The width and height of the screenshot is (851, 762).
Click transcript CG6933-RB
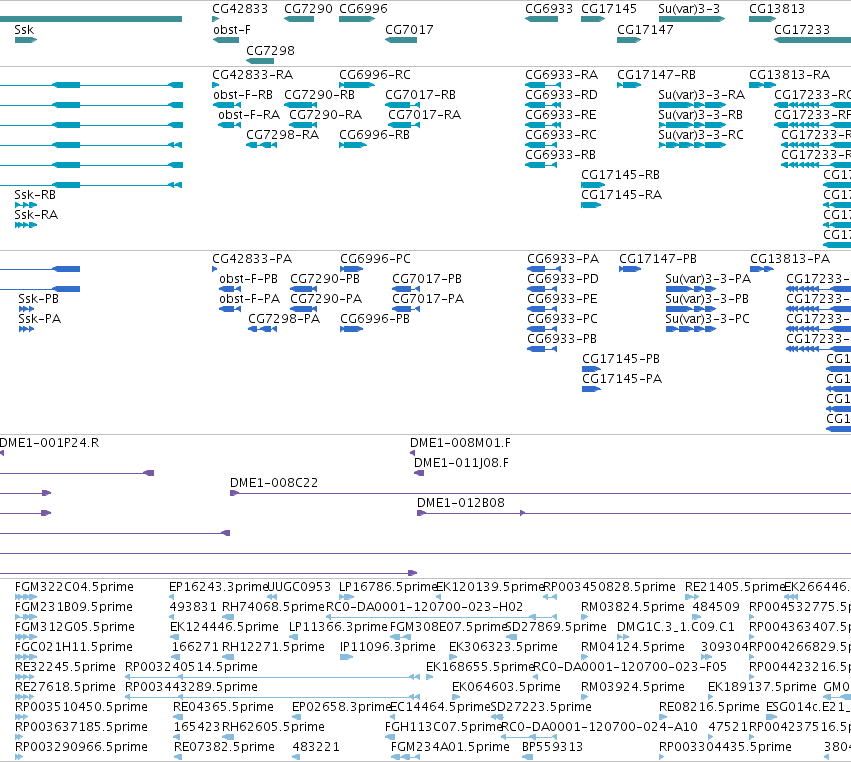click(x=541, y=166)
